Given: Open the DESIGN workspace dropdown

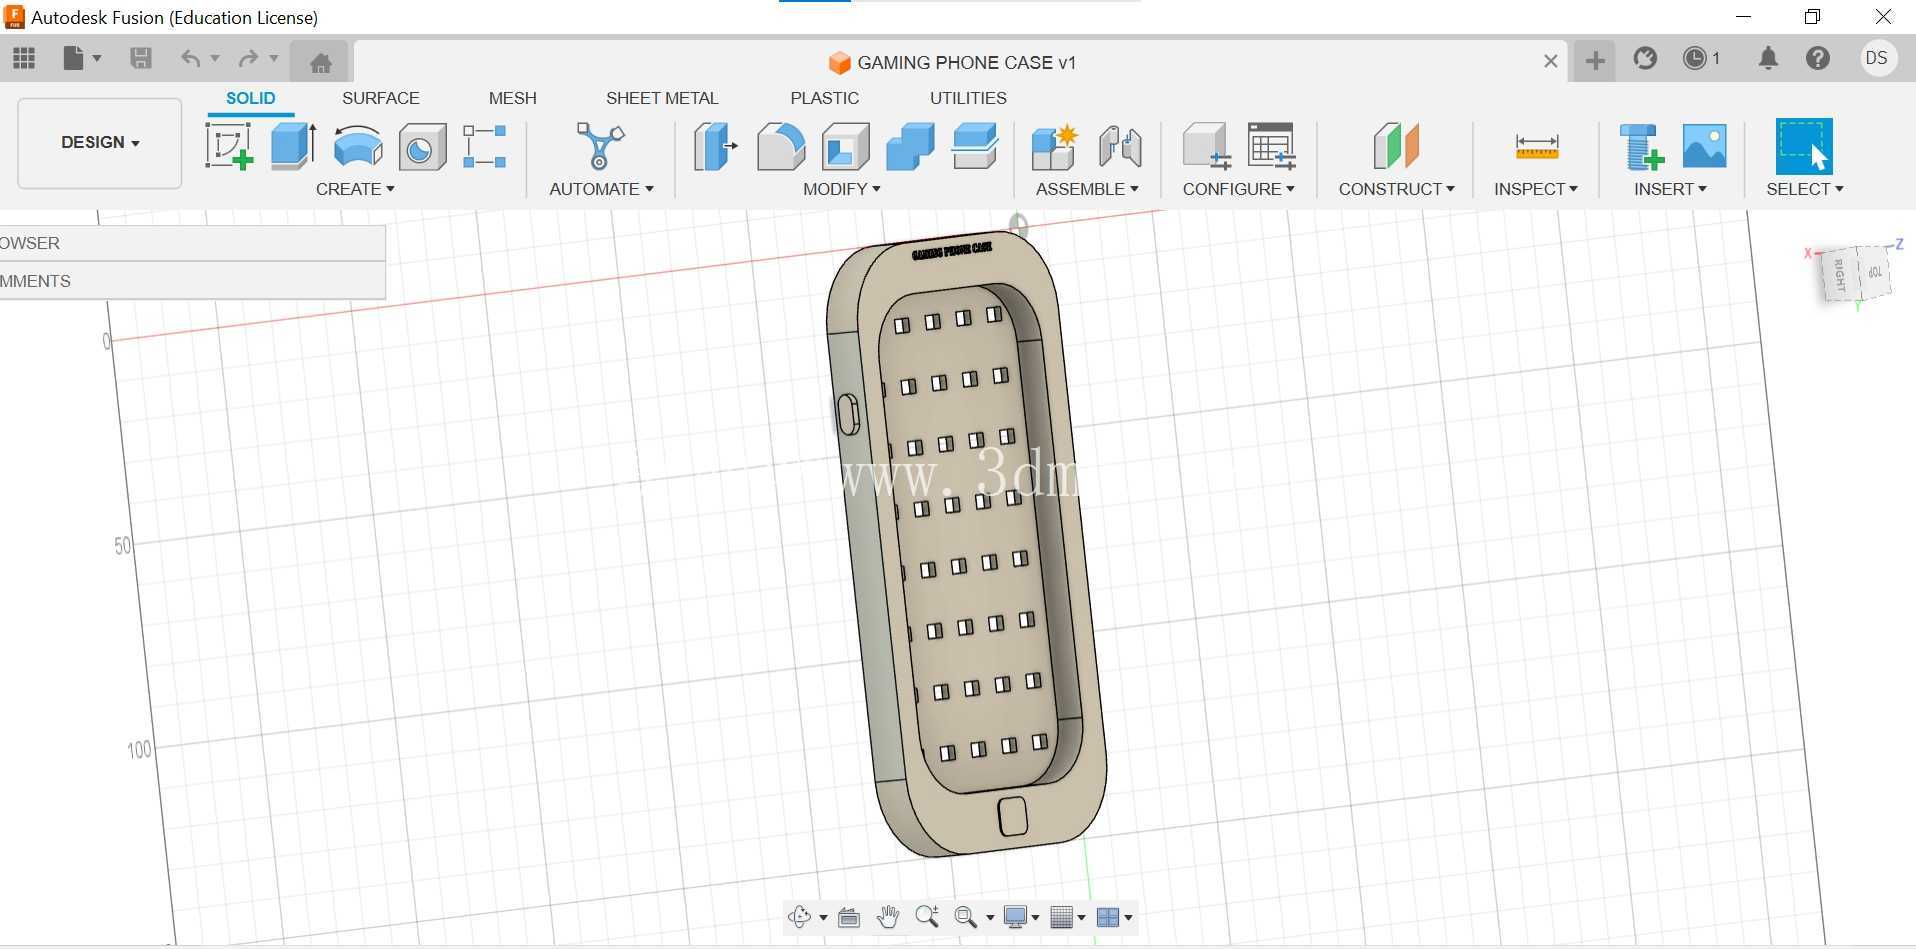Looking at the screenshot, I should pyautogui.click(x=100, y=143).
